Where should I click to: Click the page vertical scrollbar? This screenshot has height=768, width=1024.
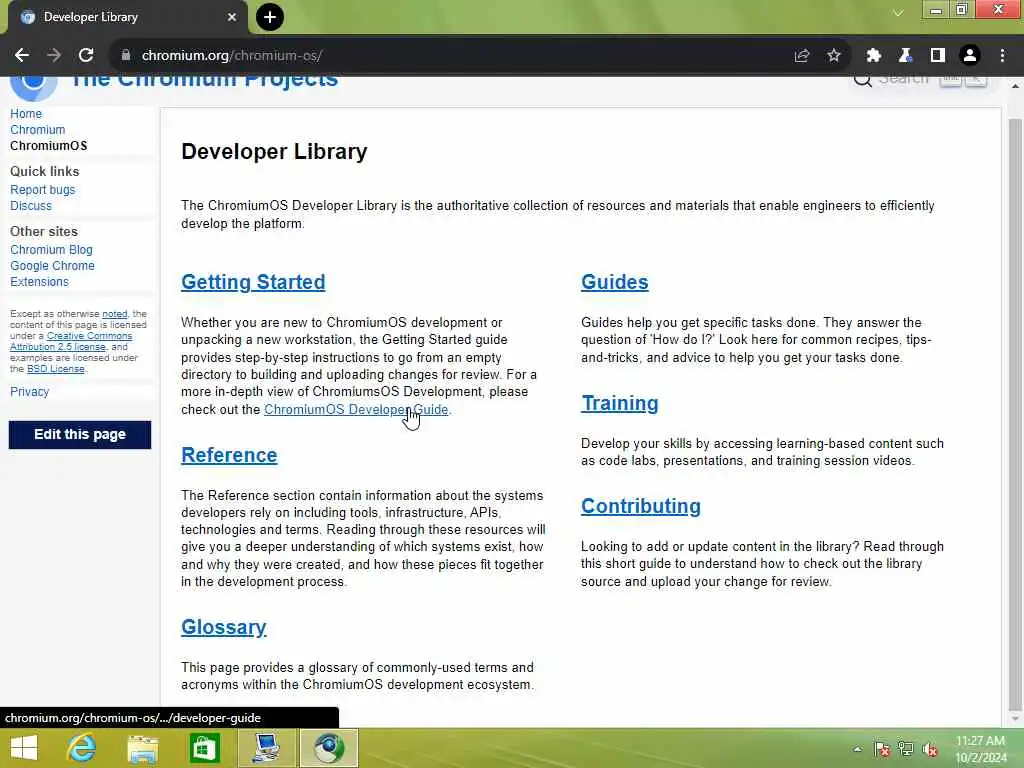pos(1015,415)
